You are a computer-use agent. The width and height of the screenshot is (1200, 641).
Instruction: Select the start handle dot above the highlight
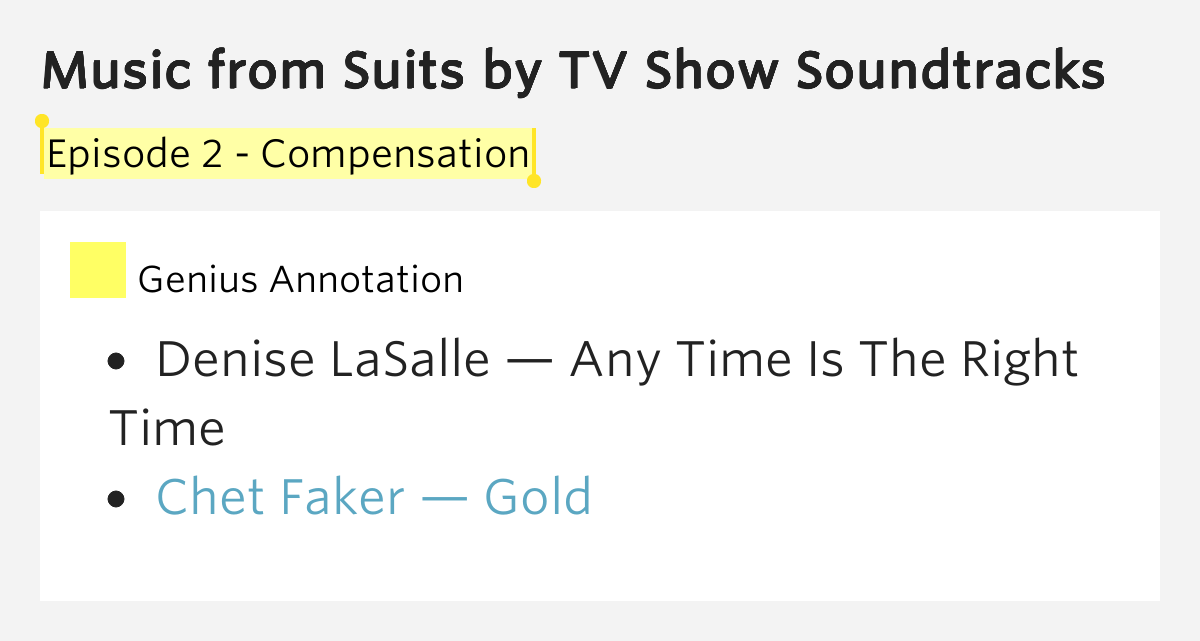click(41, 121)
